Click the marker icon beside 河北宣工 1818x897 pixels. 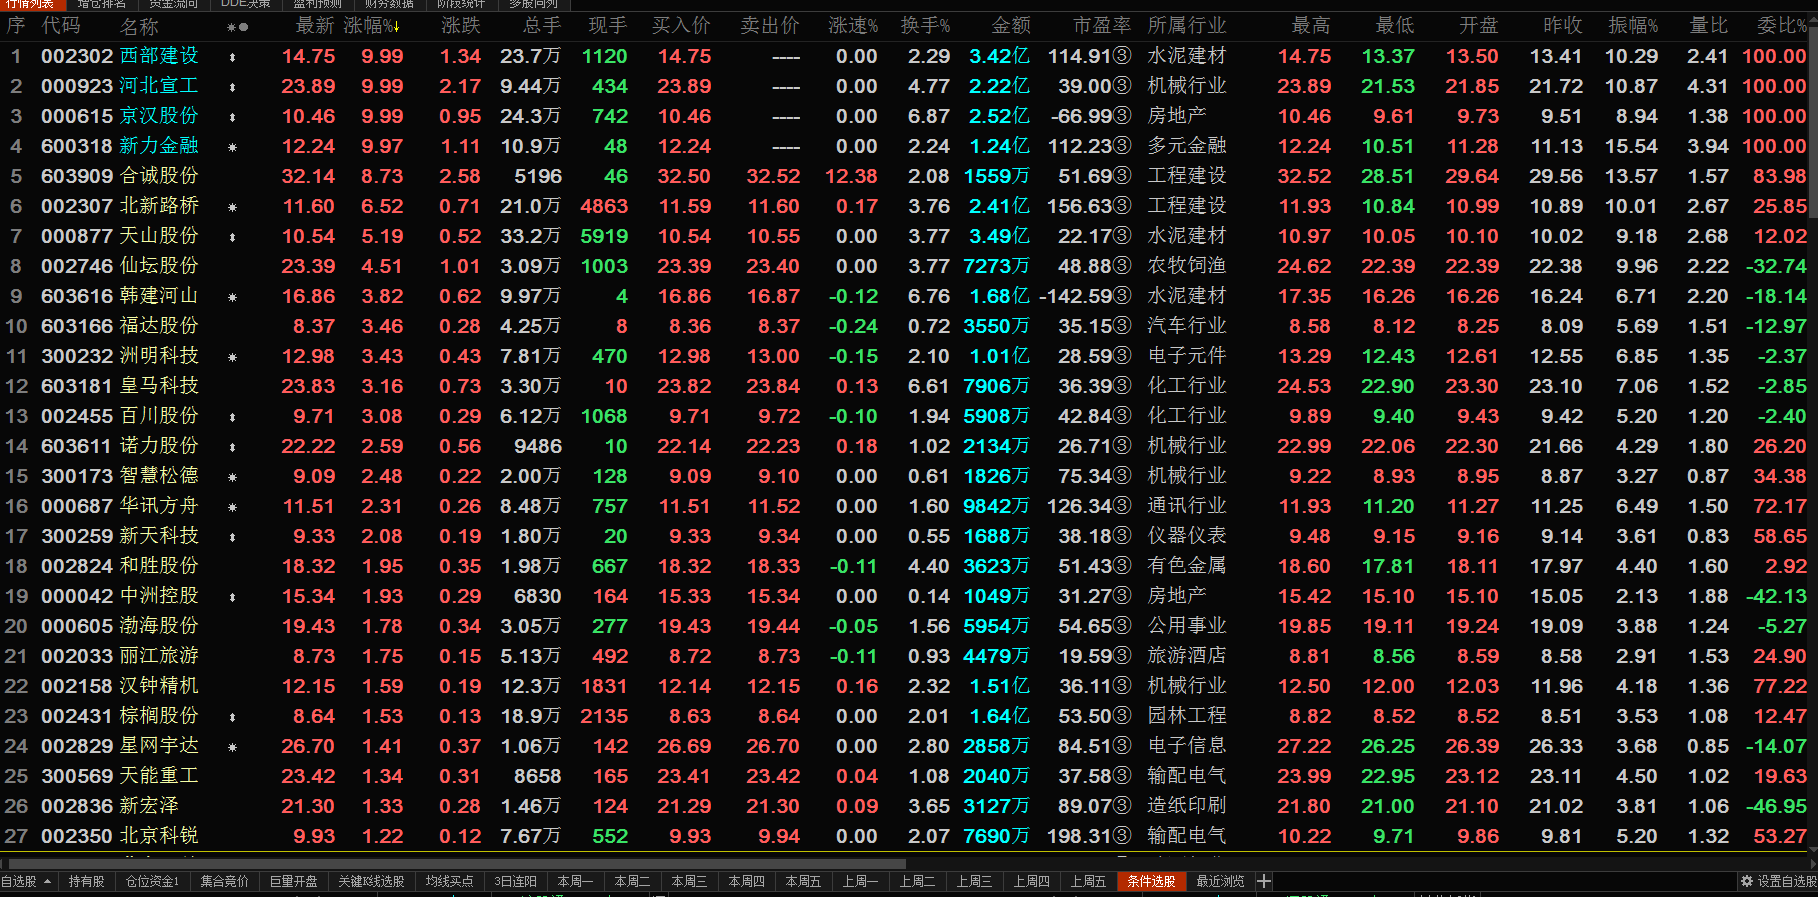point(233,88)
